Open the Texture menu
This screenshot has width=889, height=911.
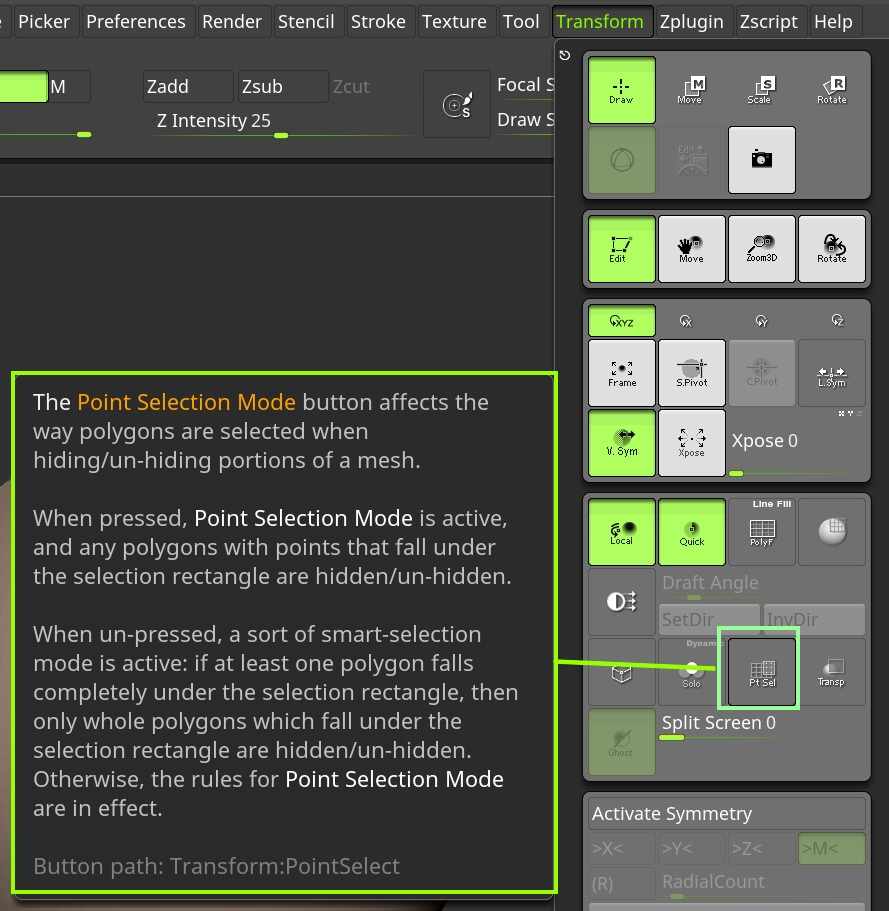pos(454,21)
